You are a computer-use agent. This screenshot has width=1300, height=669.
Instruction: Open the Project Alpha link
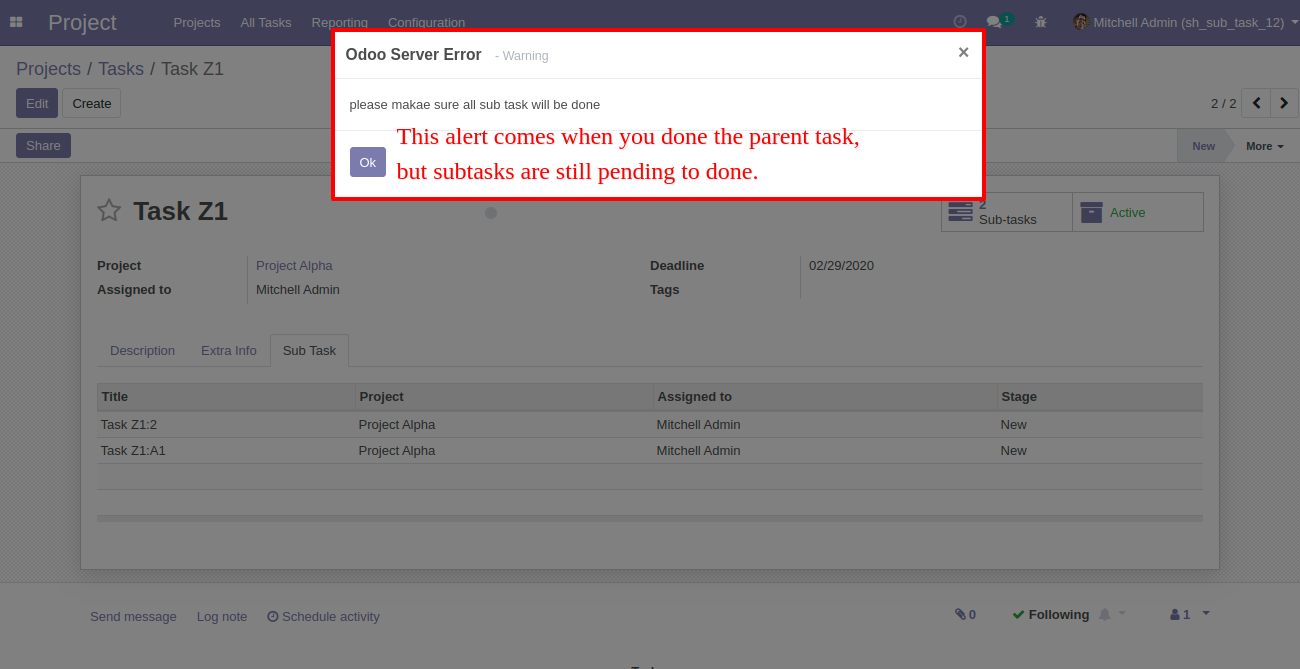point(294,265)
